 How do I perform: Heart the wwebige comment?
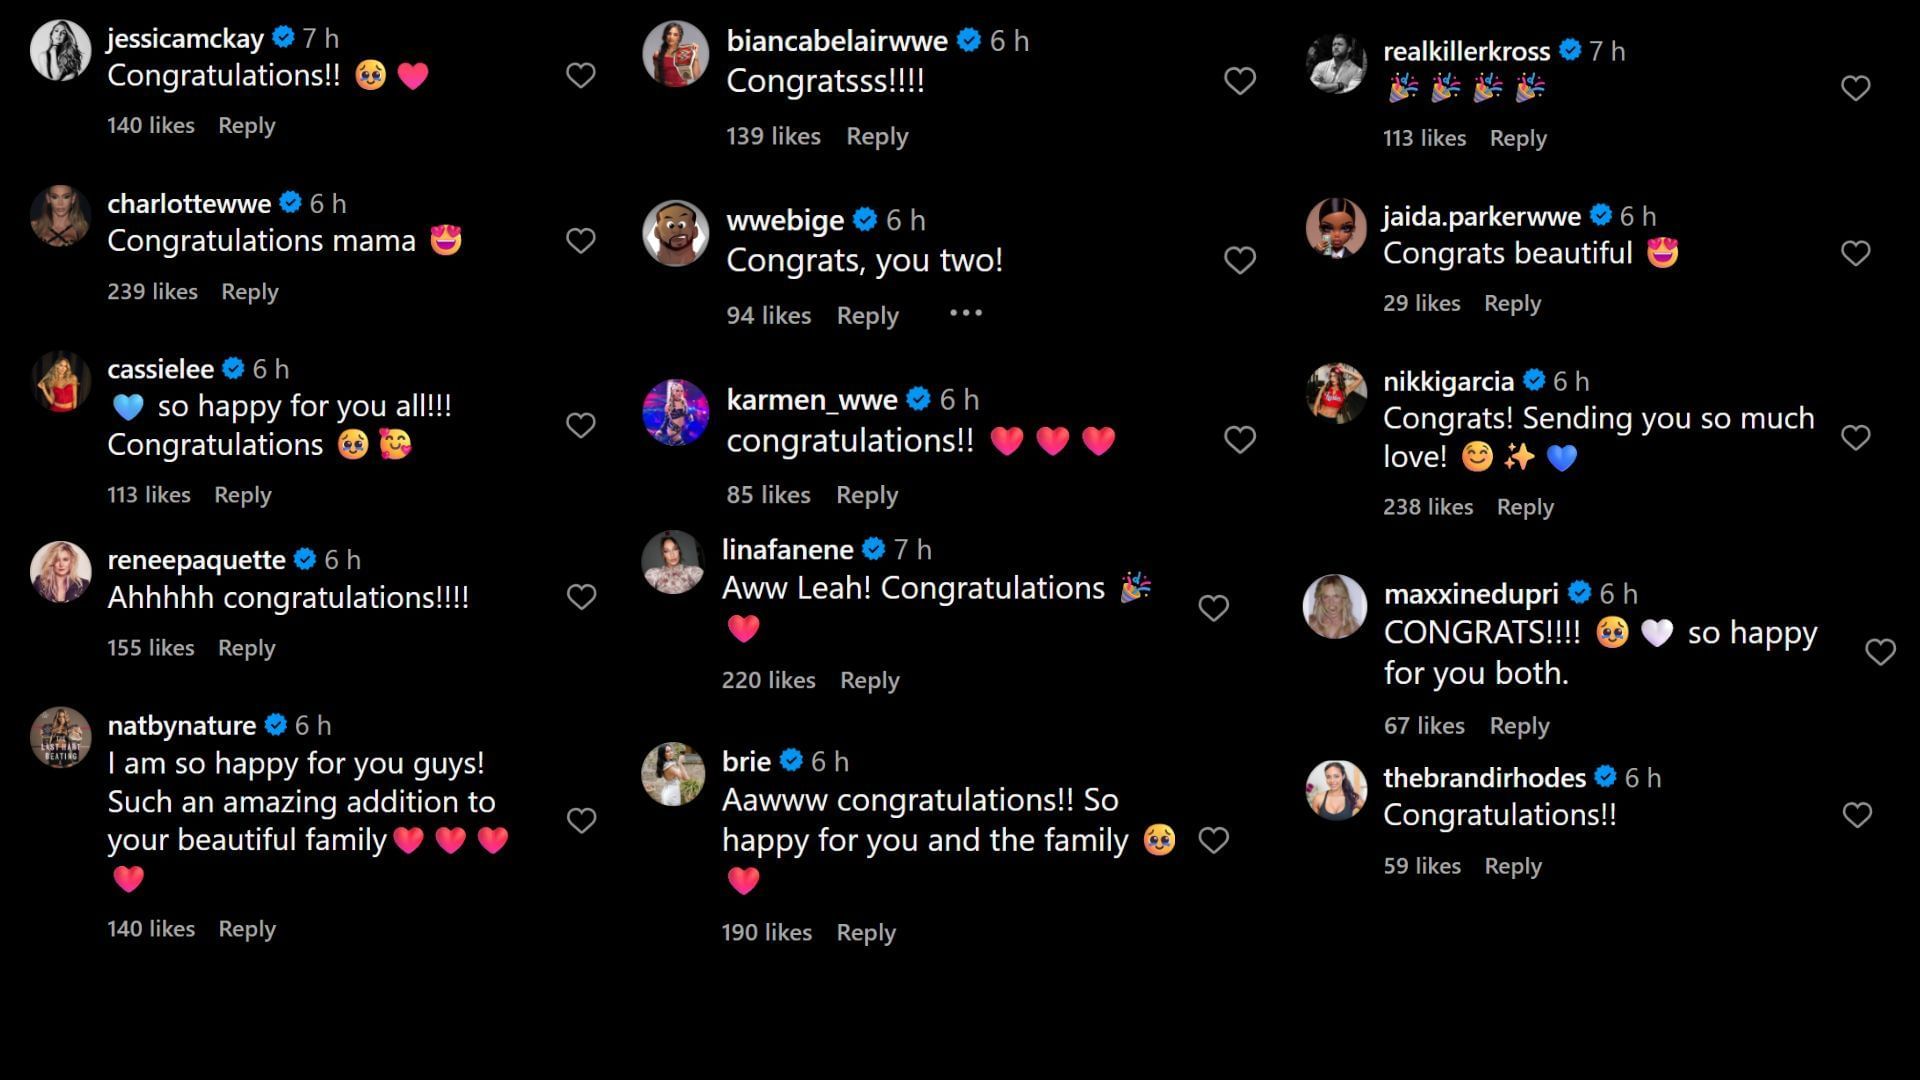pos(1240,260)
